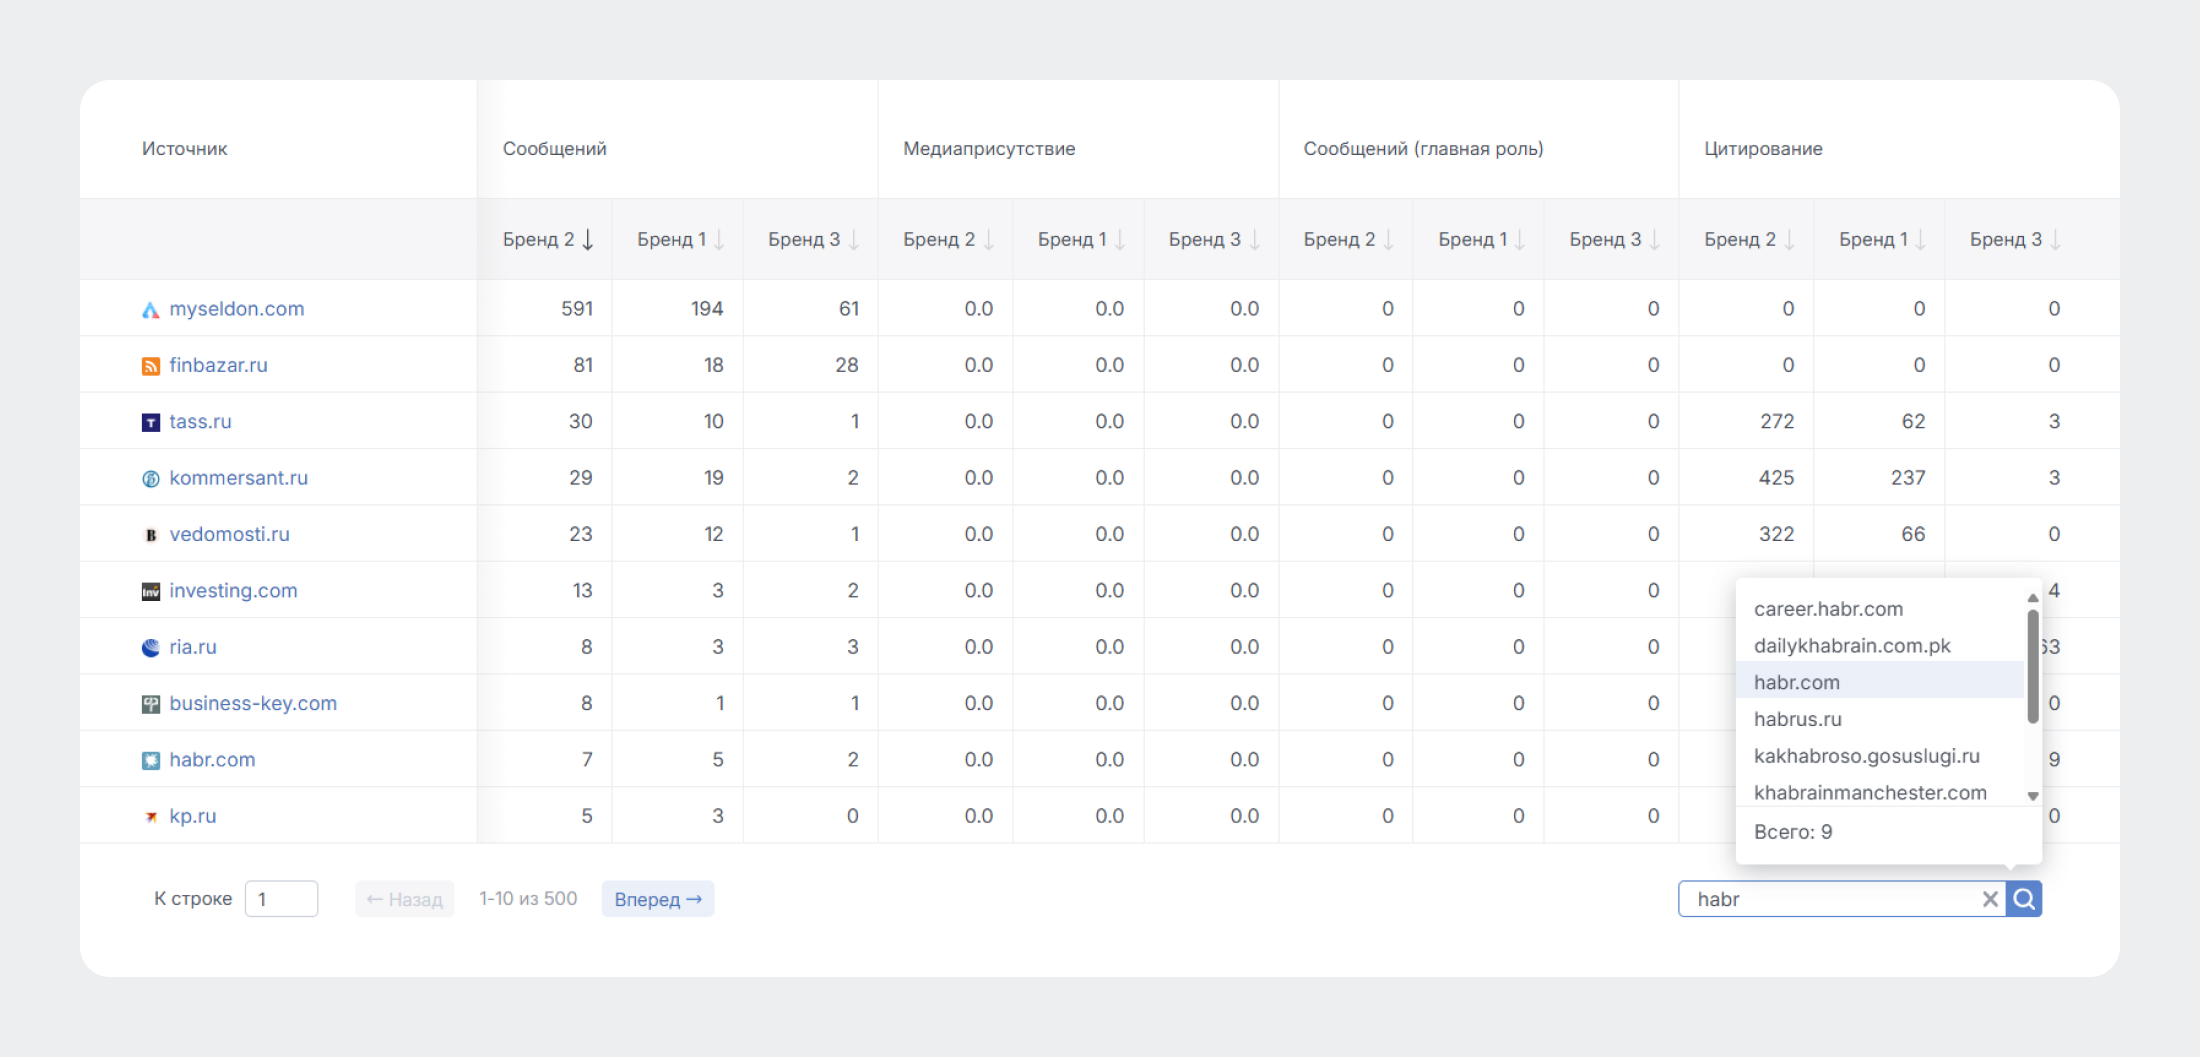
Task: Select habr.com from the suggestion list
Action: tap(1796, 682)
